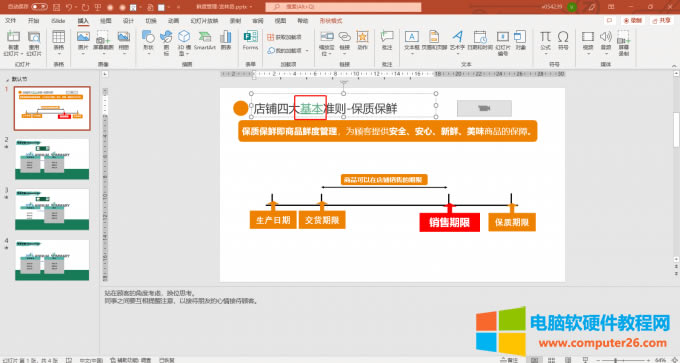The image size is (680, 363).
Task: Open the Pictures dropdown menu
Action: click(83, 54)
